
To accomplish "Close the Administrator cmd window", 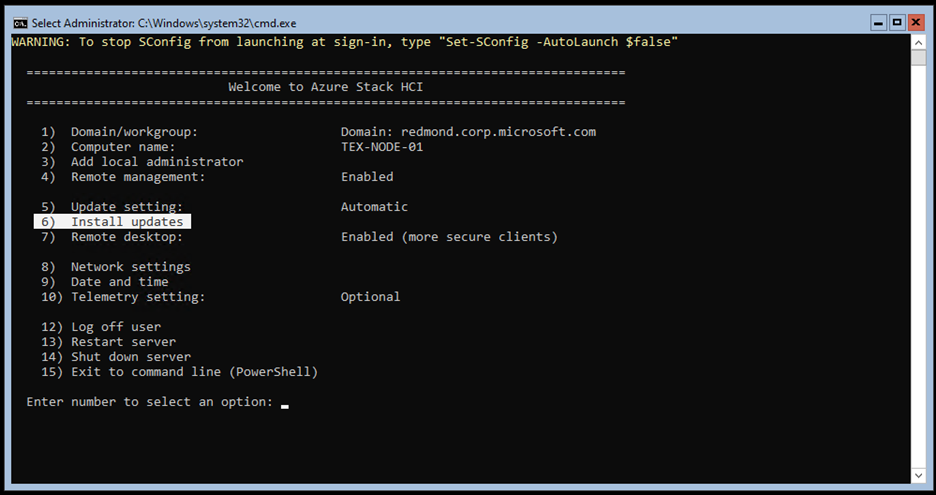I will (917, 22).
